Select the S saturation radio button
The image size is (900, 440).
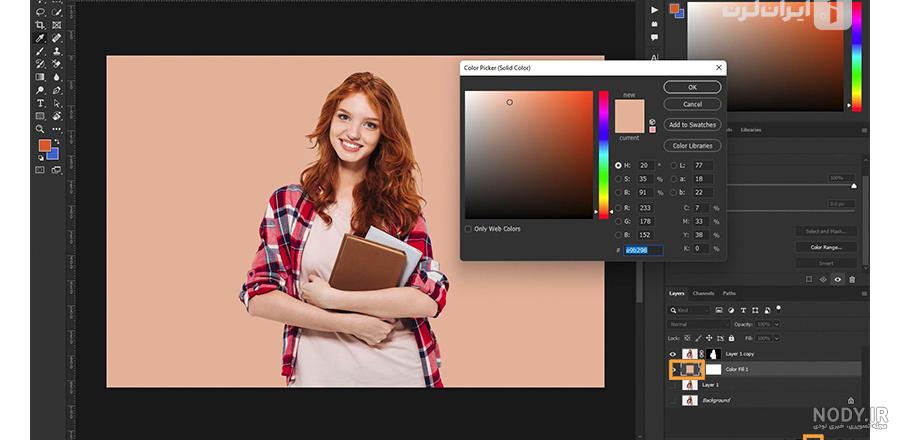click(618, 179)
